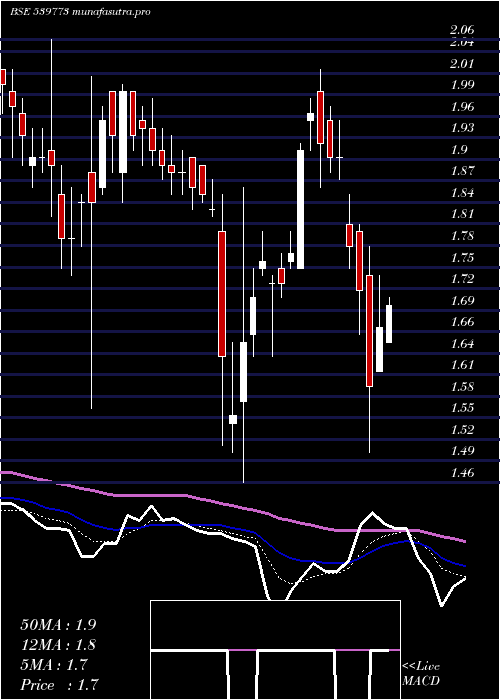Select the 1.49 price axis label
Screen dimensions: 500x700
(x=462, y=451)
